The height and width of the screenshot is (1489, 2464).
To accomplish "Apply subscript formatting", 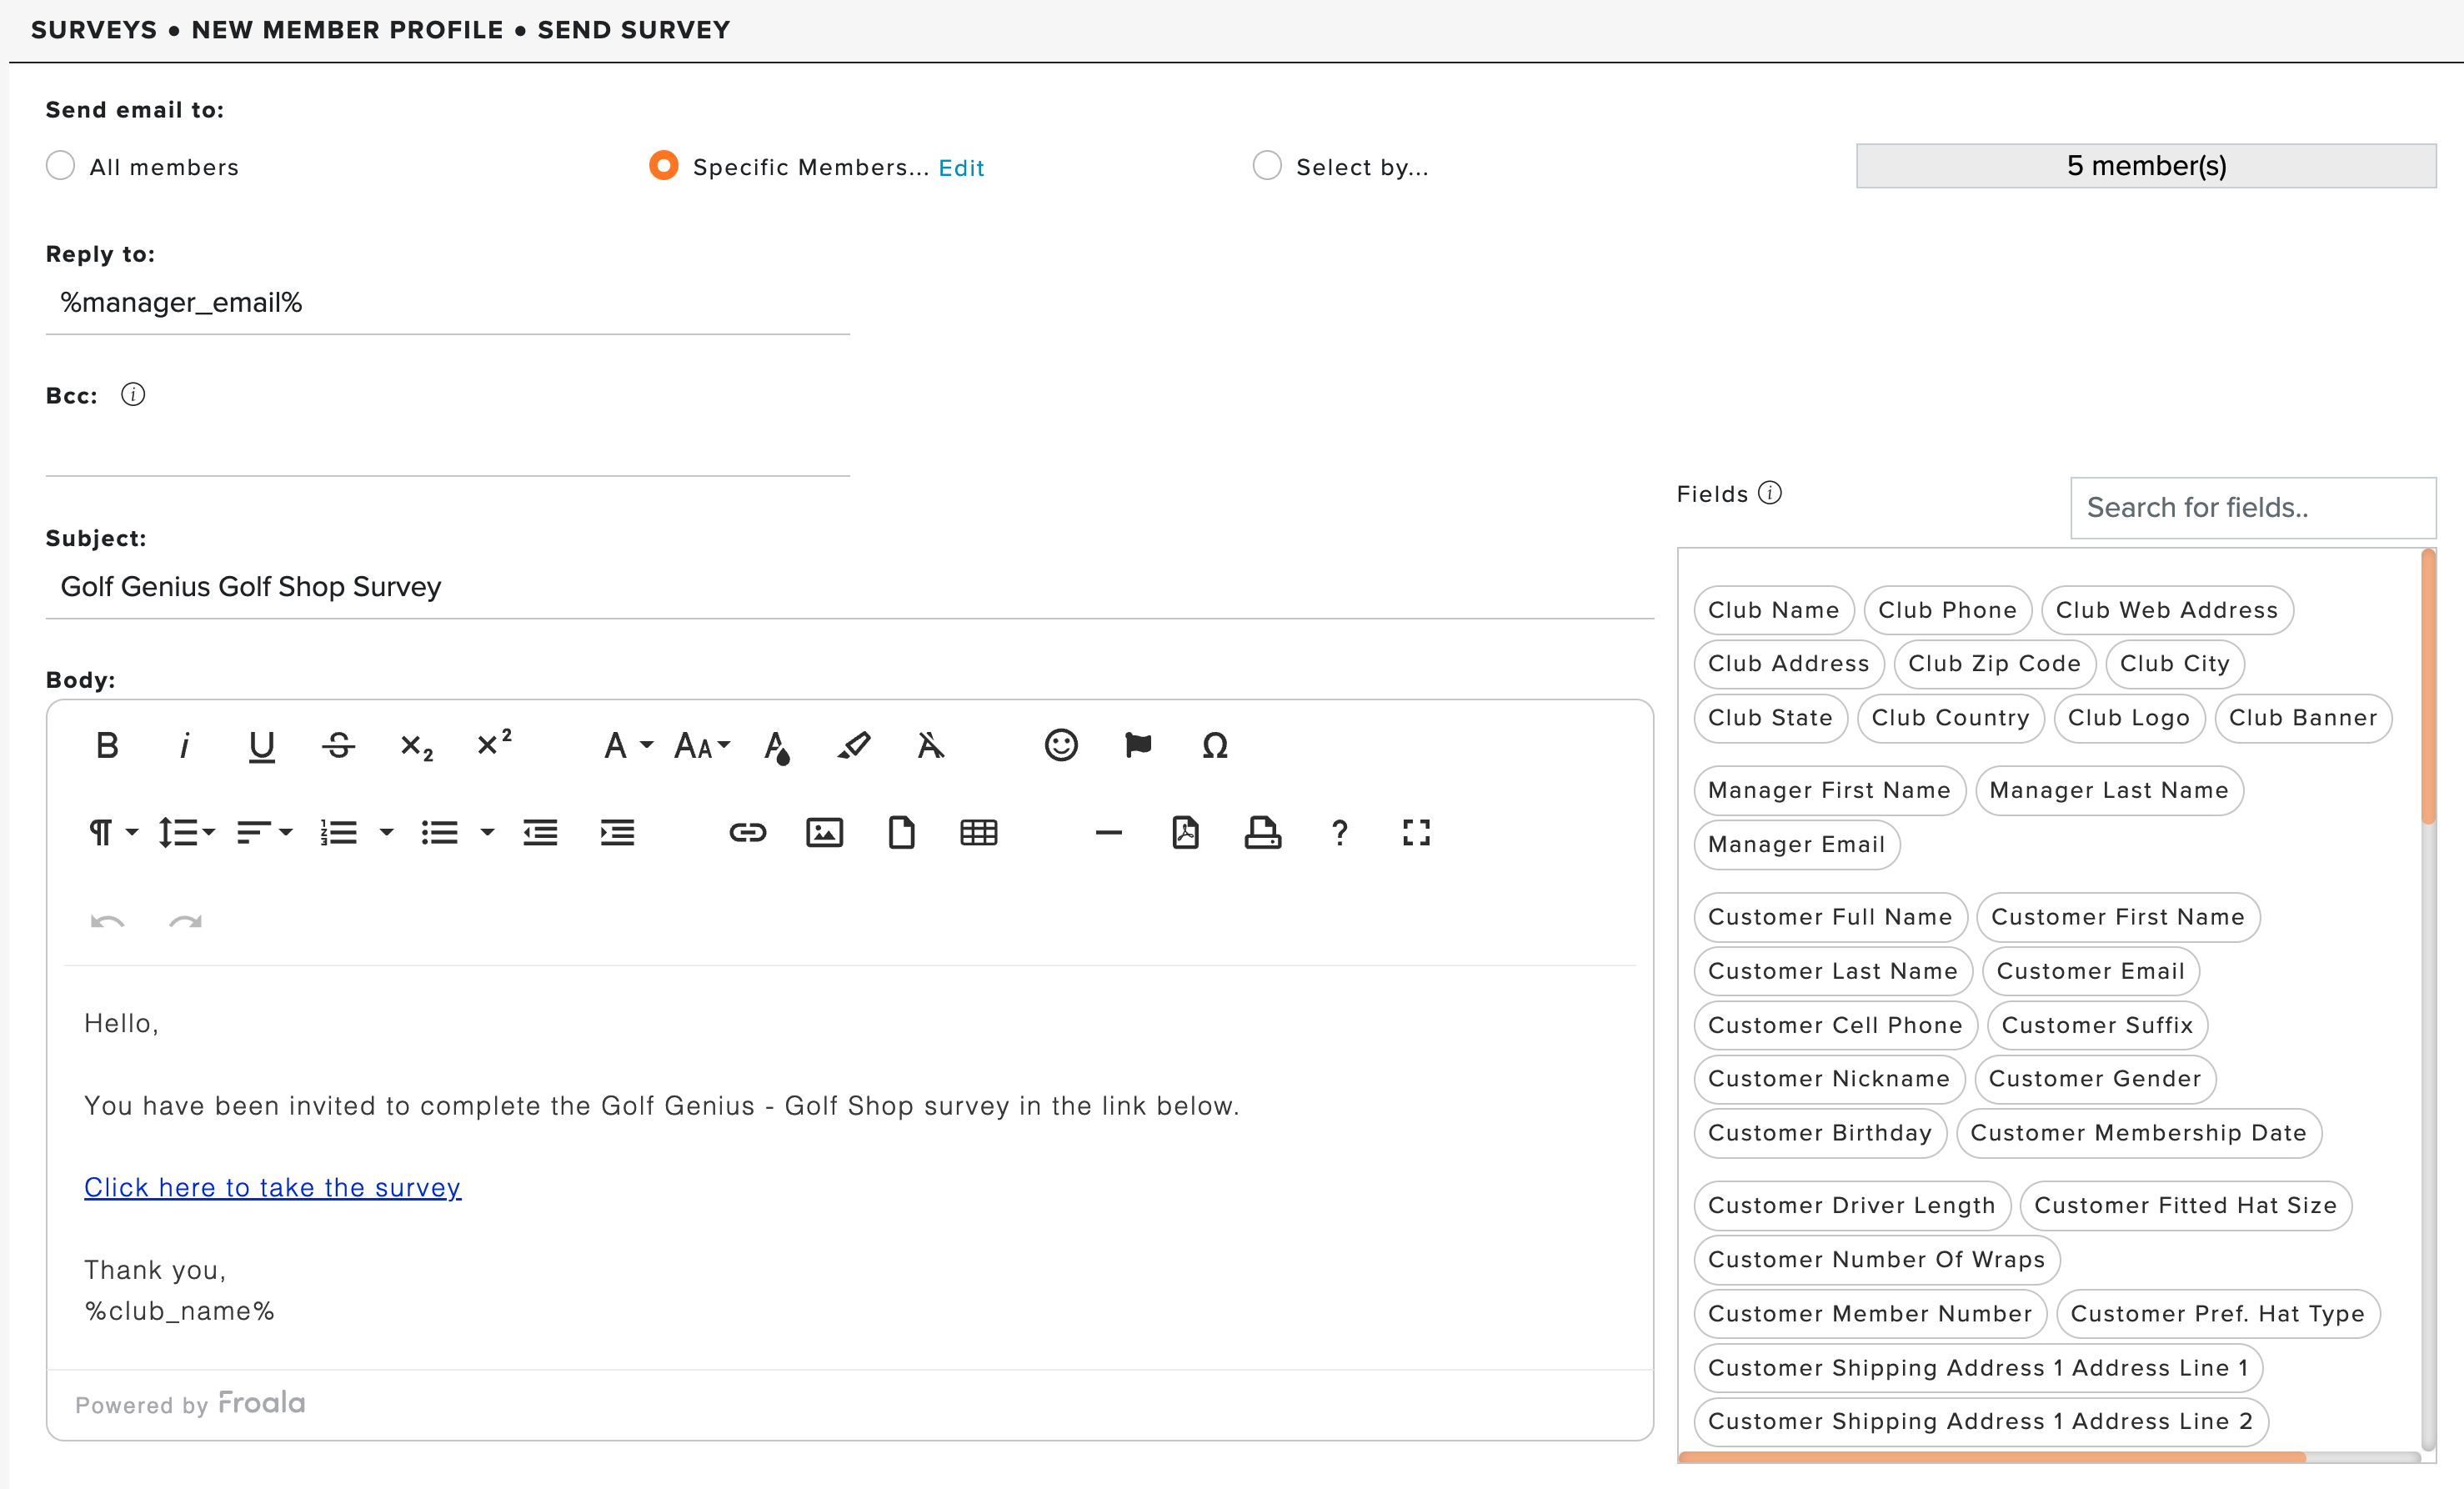I will pyautogui.click(x=416, y=747).
